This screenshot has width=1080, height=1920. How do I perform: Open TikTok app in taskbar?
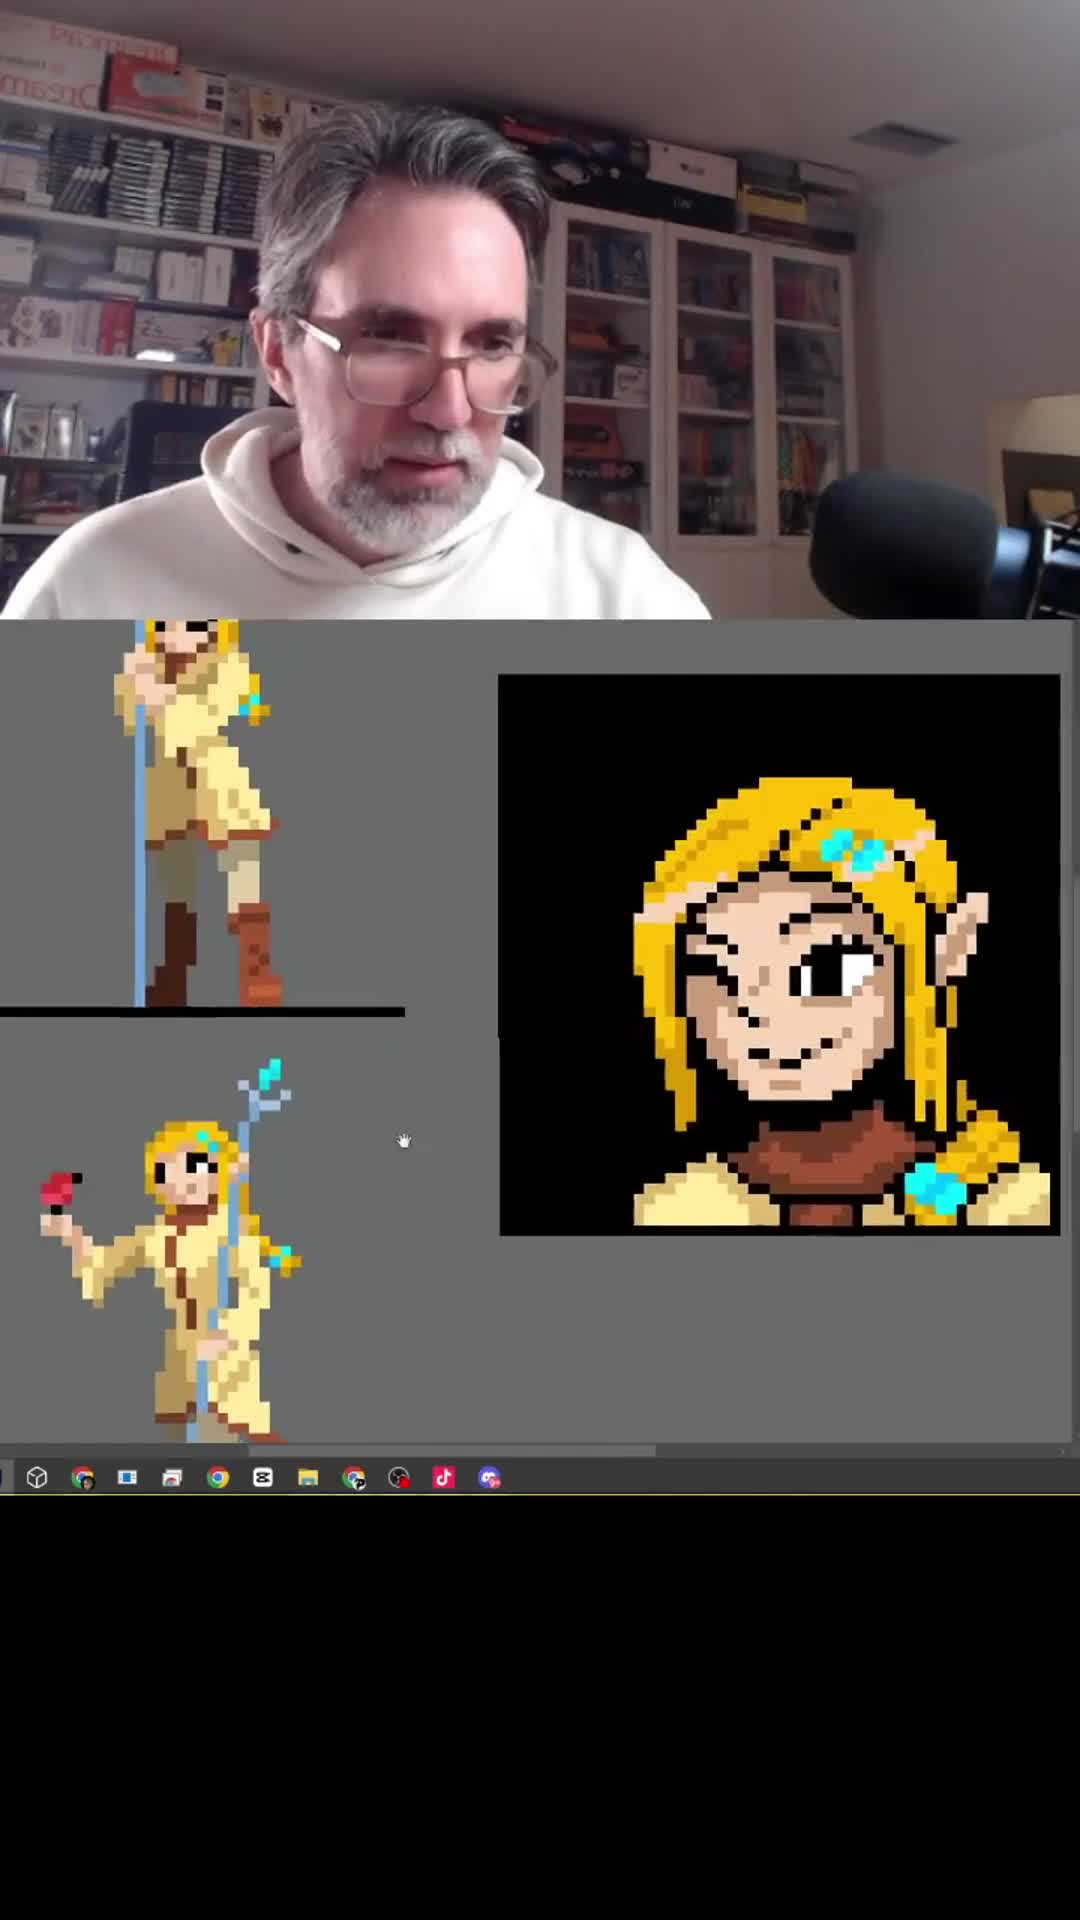click(x=443, y=1477)
